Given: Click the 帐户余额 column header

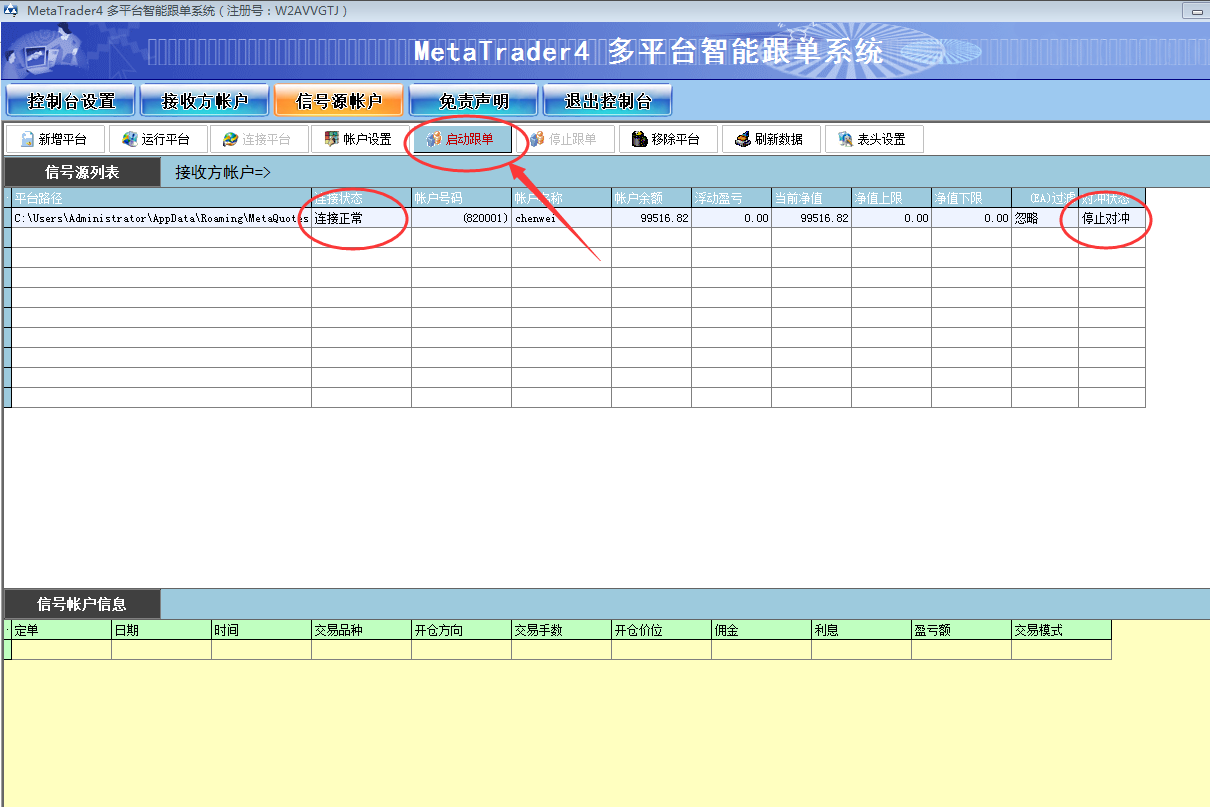Looking at the screenshot, I should coord(651,197).
